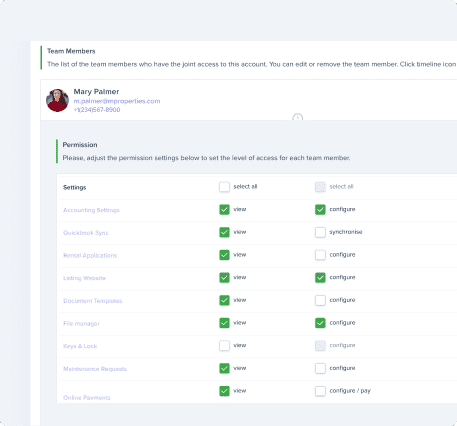
Task: Uncheck configure for Listing Website
Action: pyautogui.click(x=320, y=278)
